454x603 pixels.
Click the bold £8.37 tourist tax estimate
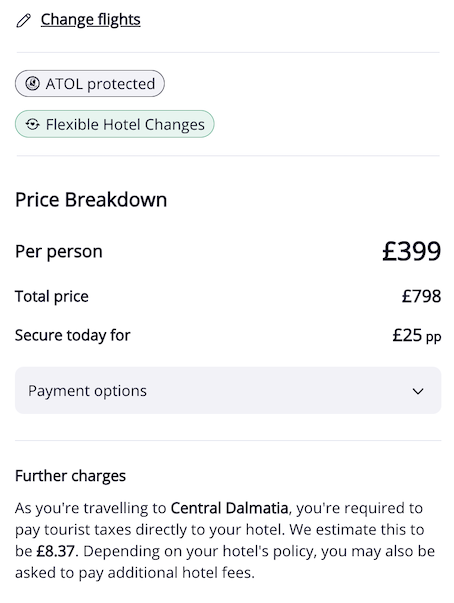(x=55, y=551)
